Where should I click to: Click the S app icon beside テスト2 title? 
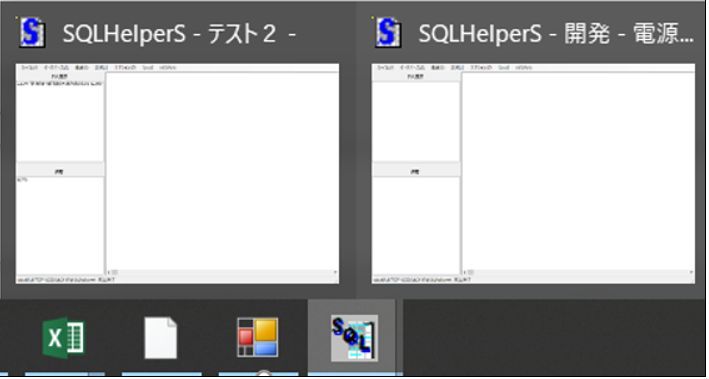[32, 32]
